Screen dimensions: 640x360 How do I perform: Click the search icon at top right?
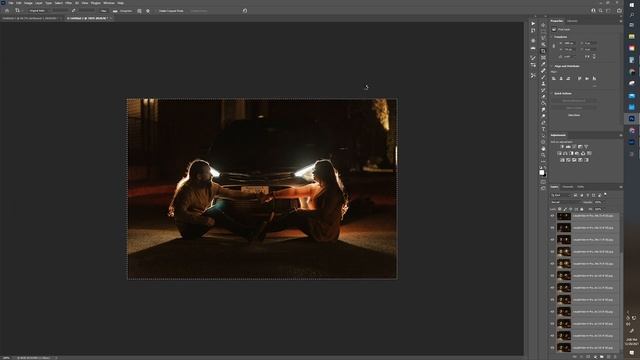(601, 11)
